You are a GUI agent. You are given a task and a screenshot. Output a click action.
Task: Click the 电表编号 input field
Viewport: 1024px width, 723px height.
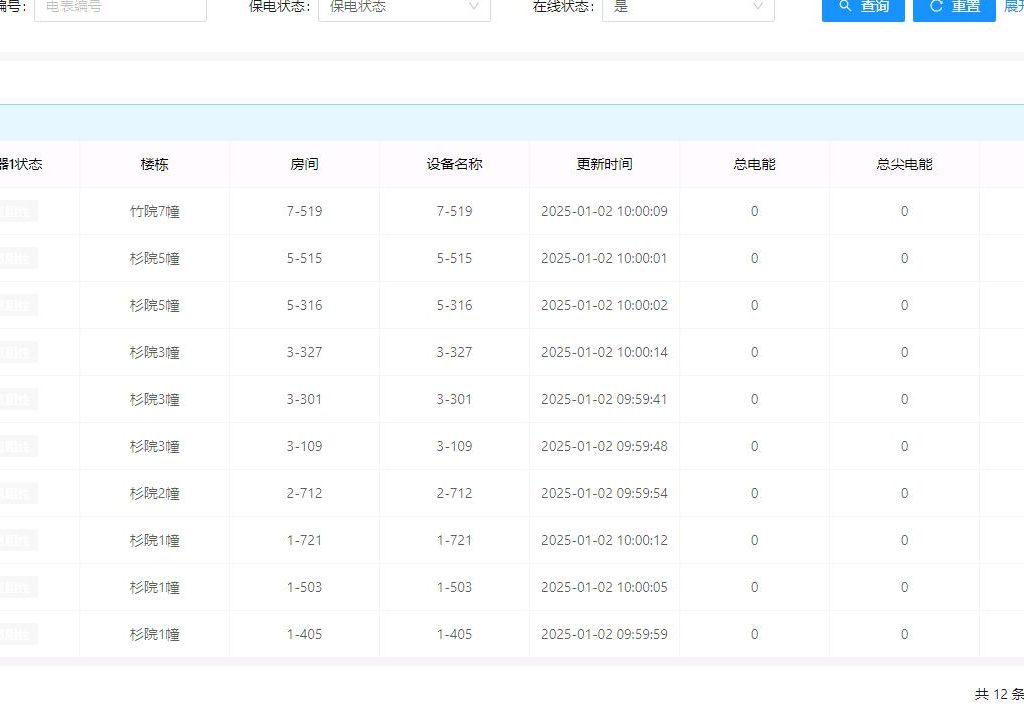coord(120,8)
